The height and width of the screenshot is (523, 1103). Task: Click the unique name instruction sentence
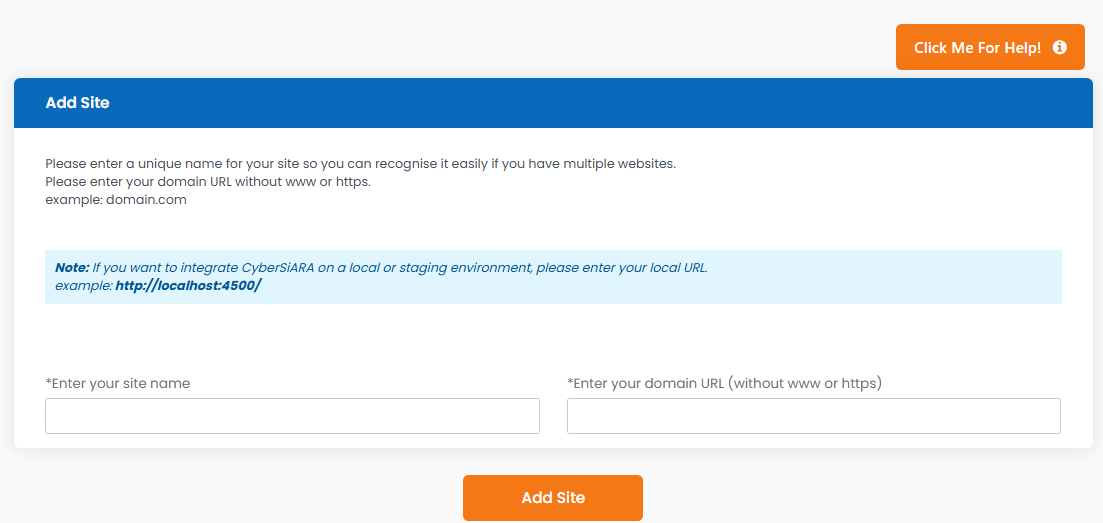[x=360, y=164]
